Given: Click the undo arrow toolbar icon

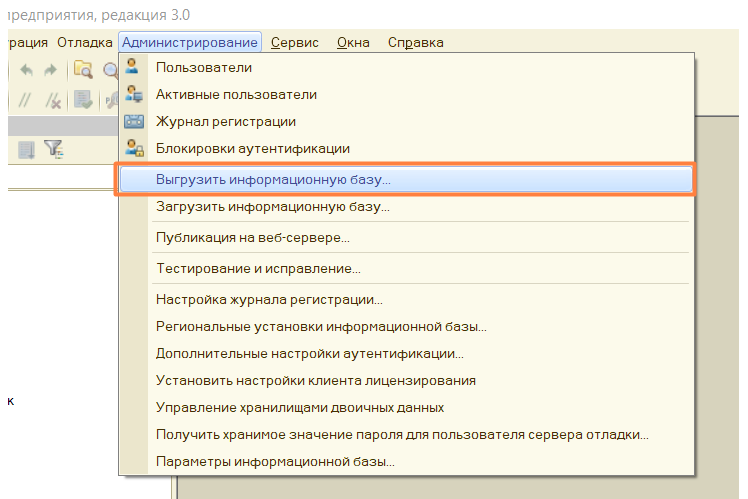Looking at the screenshot, I should pos(26,71).
